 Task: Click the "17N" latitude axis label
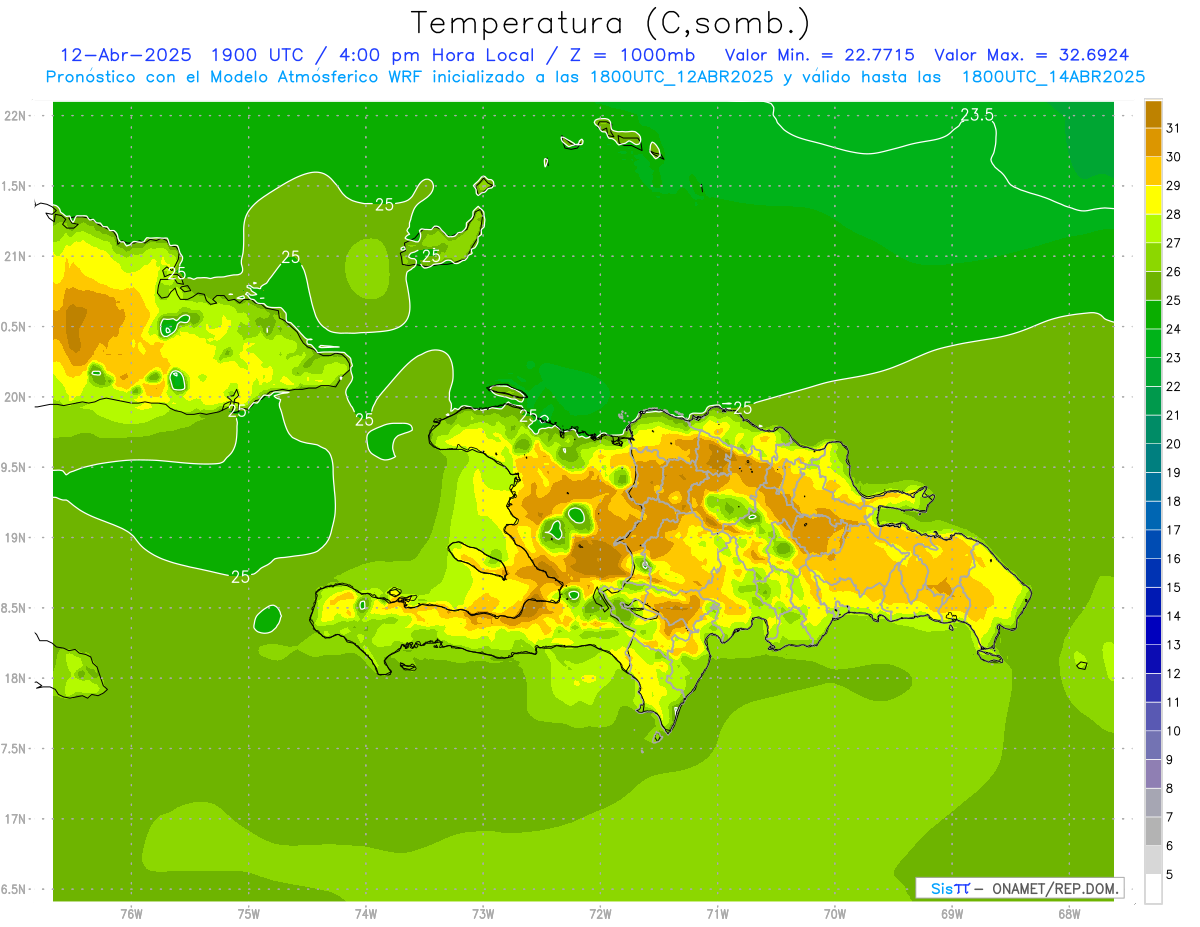[x=15, y=819]
